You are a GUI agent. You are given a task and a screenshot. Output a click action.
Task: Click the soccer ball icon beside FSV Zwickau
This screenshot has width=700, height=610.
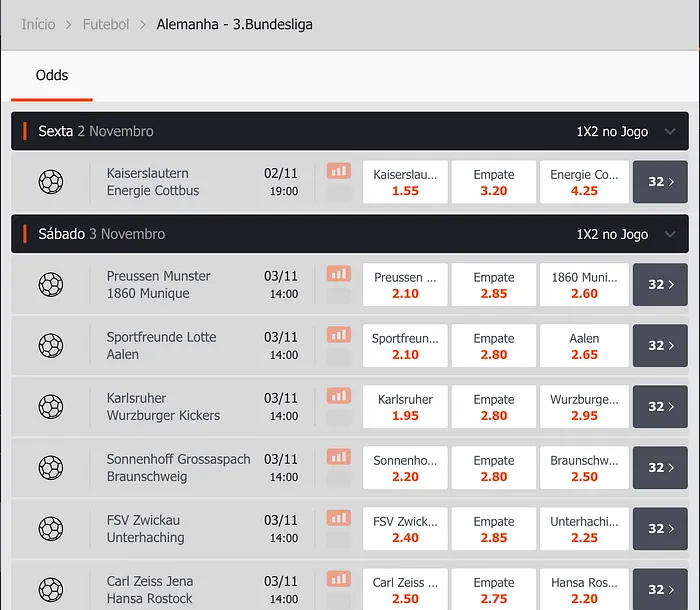click(50, 529)
